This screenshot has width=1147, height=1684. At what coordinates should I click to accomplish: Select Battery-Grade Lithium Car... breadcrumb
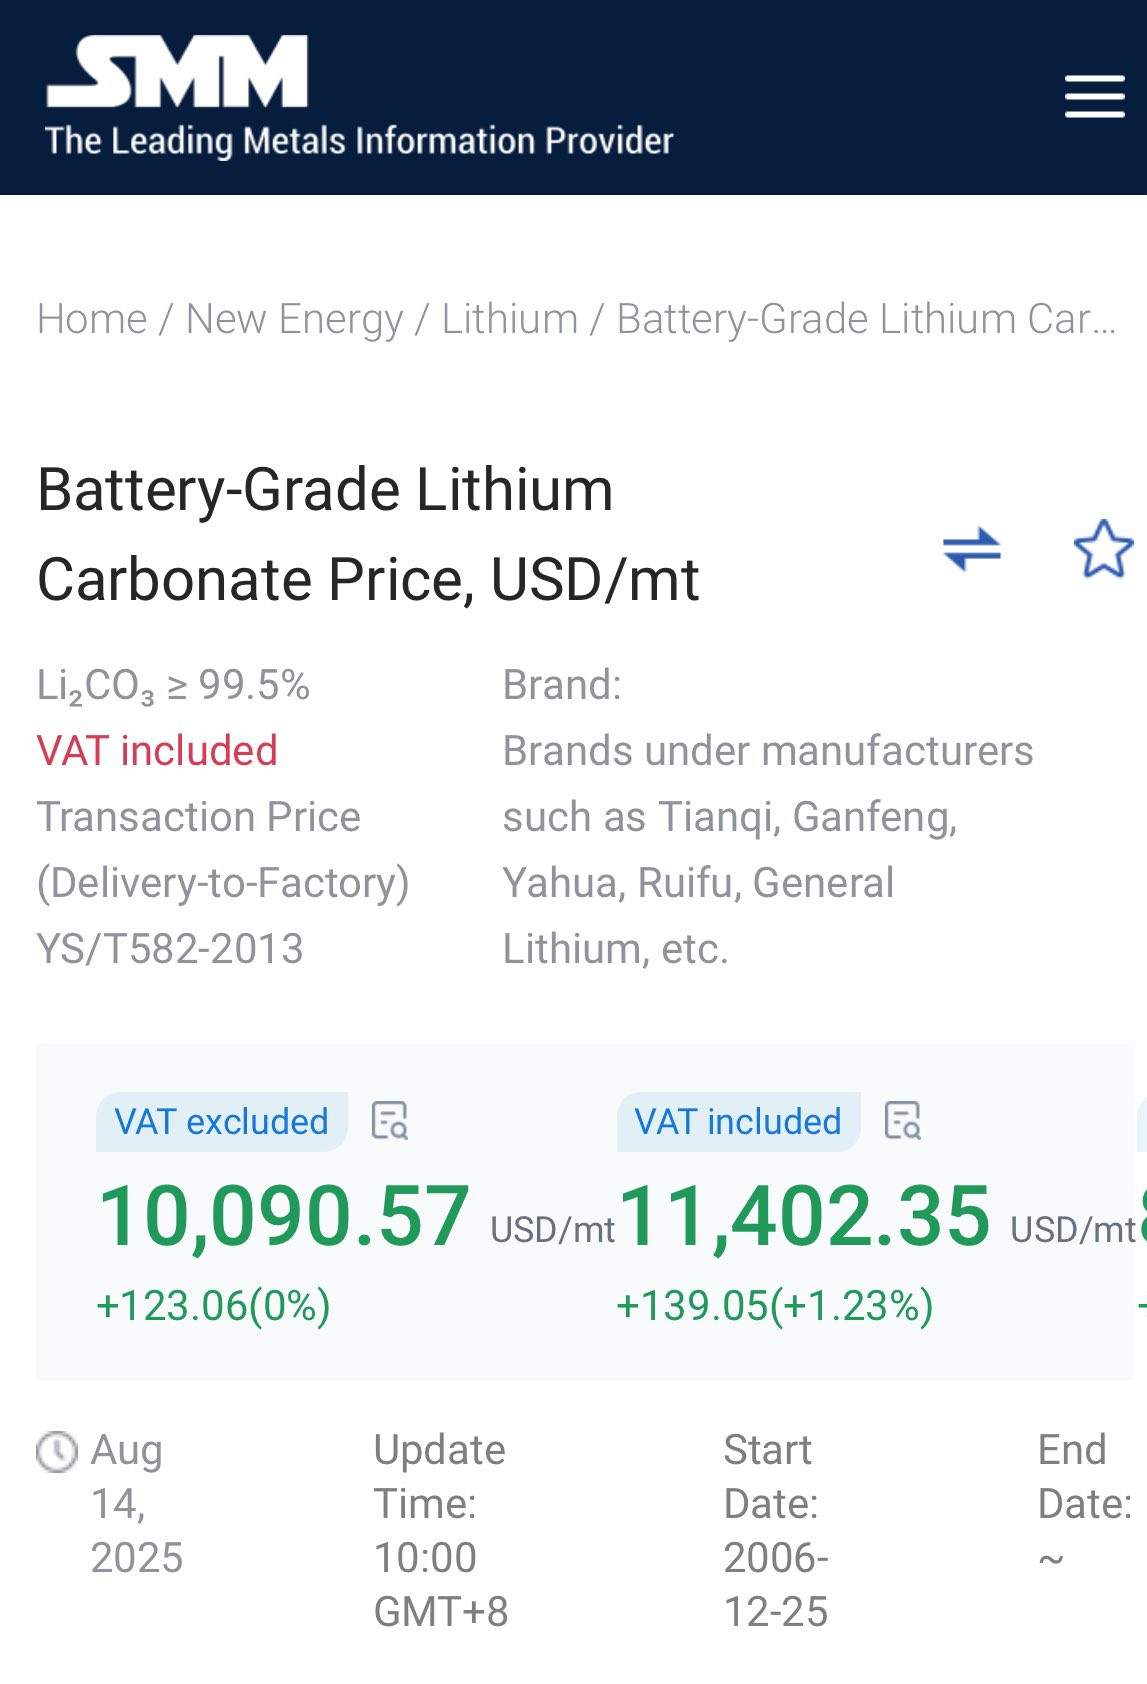(x=866, y=319)
